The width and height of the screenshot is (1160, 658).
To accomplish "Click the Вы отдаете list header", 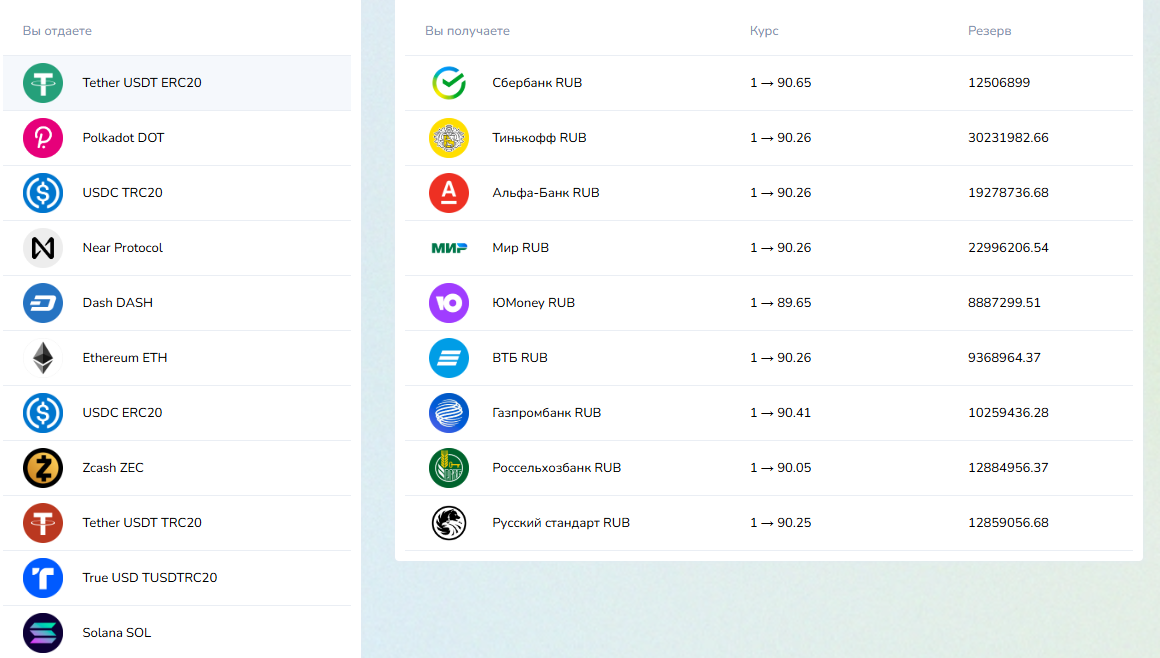I will click(57, 31).
